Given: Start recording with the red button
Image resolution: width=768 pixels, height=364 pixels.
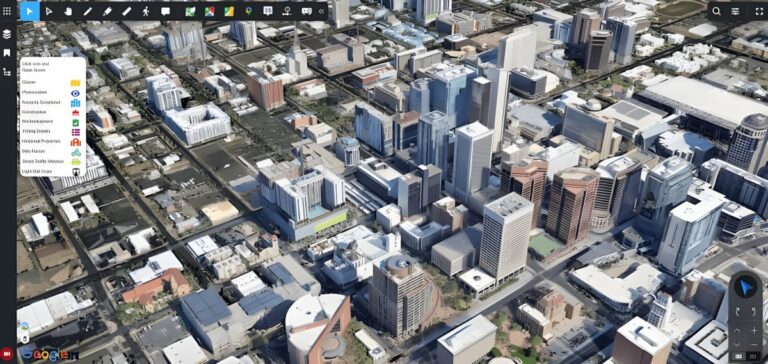Looking at the screenshot, I should pyautogui.click(x=7, y=354).
